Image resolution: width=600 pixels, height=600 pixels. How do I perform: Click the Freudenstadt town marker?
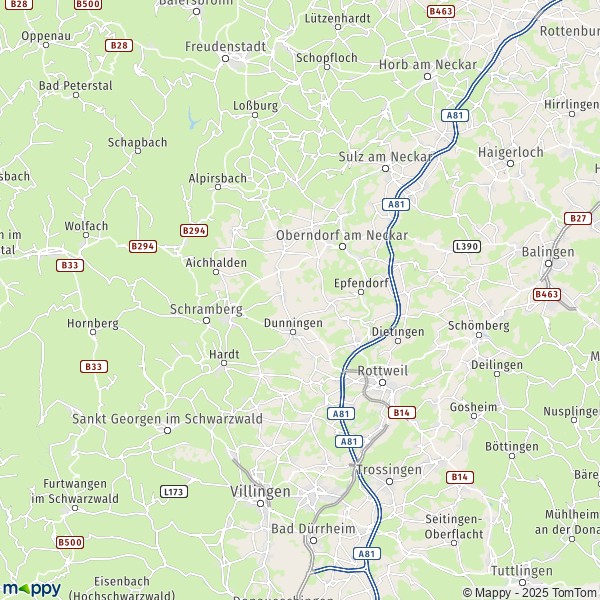click(x=225, y=59)
